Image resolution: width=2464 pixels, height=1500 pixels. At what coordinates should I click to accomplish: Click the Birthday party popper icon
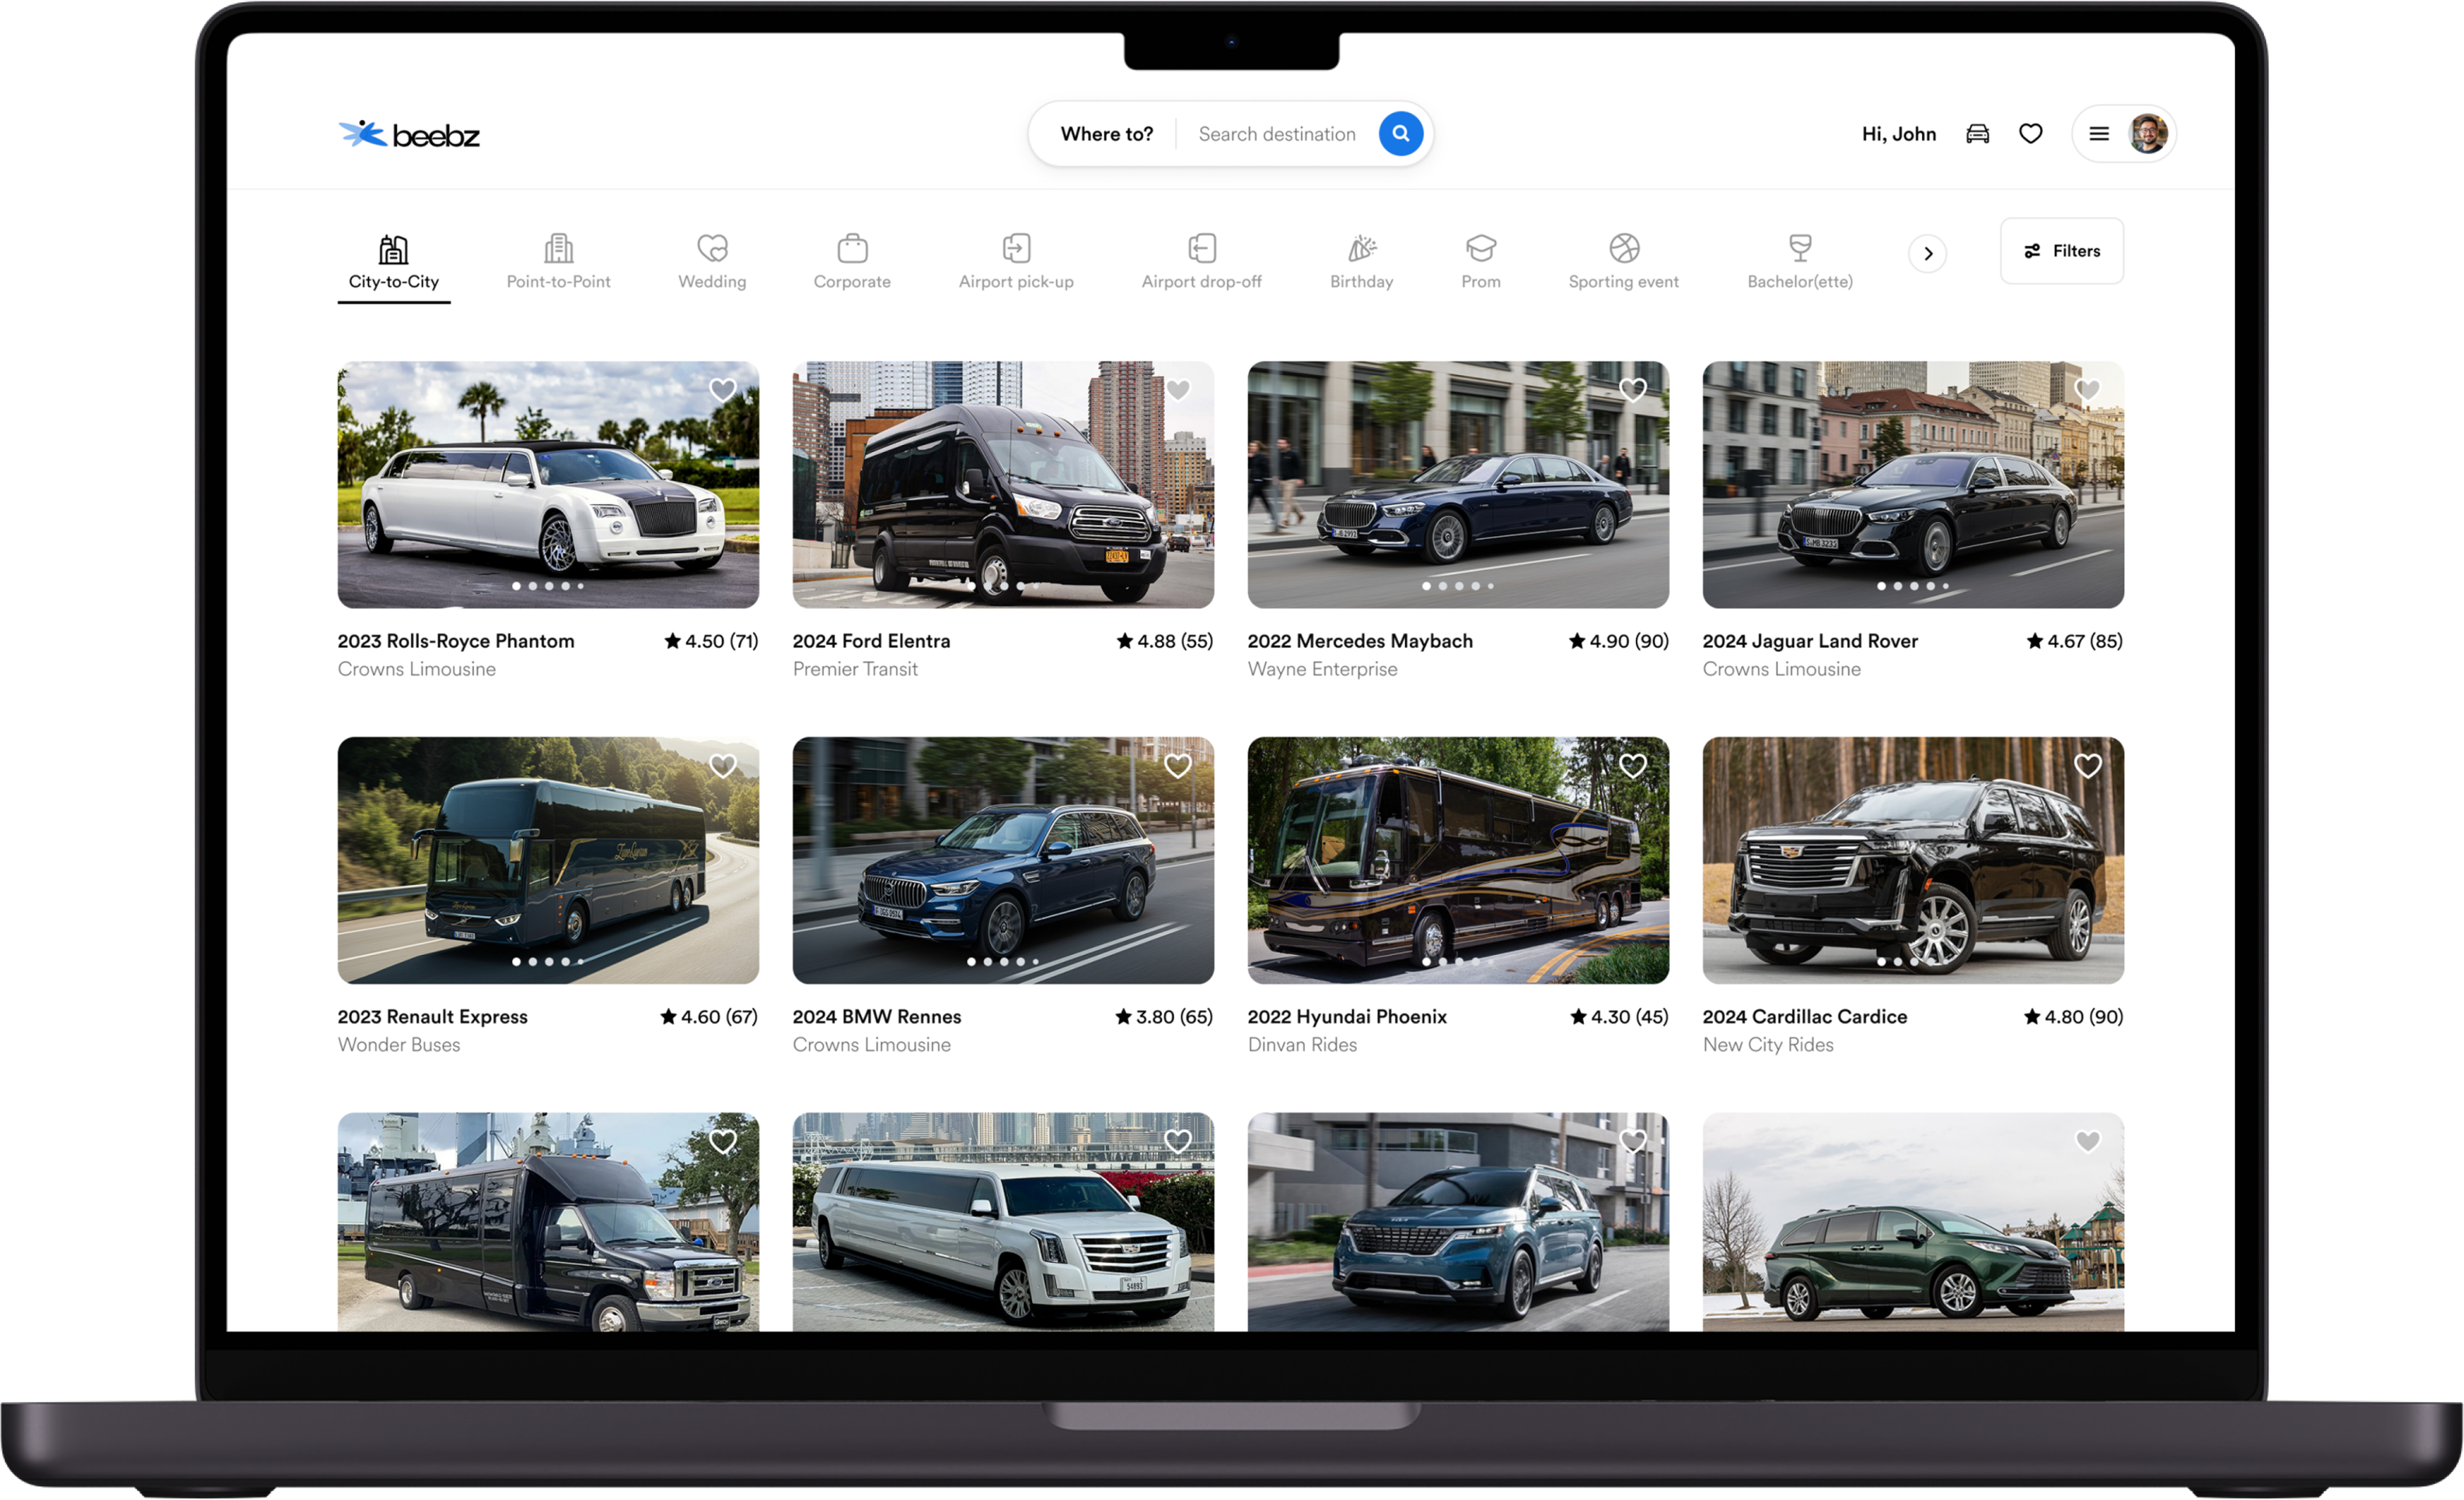(x=1362, y=247)
